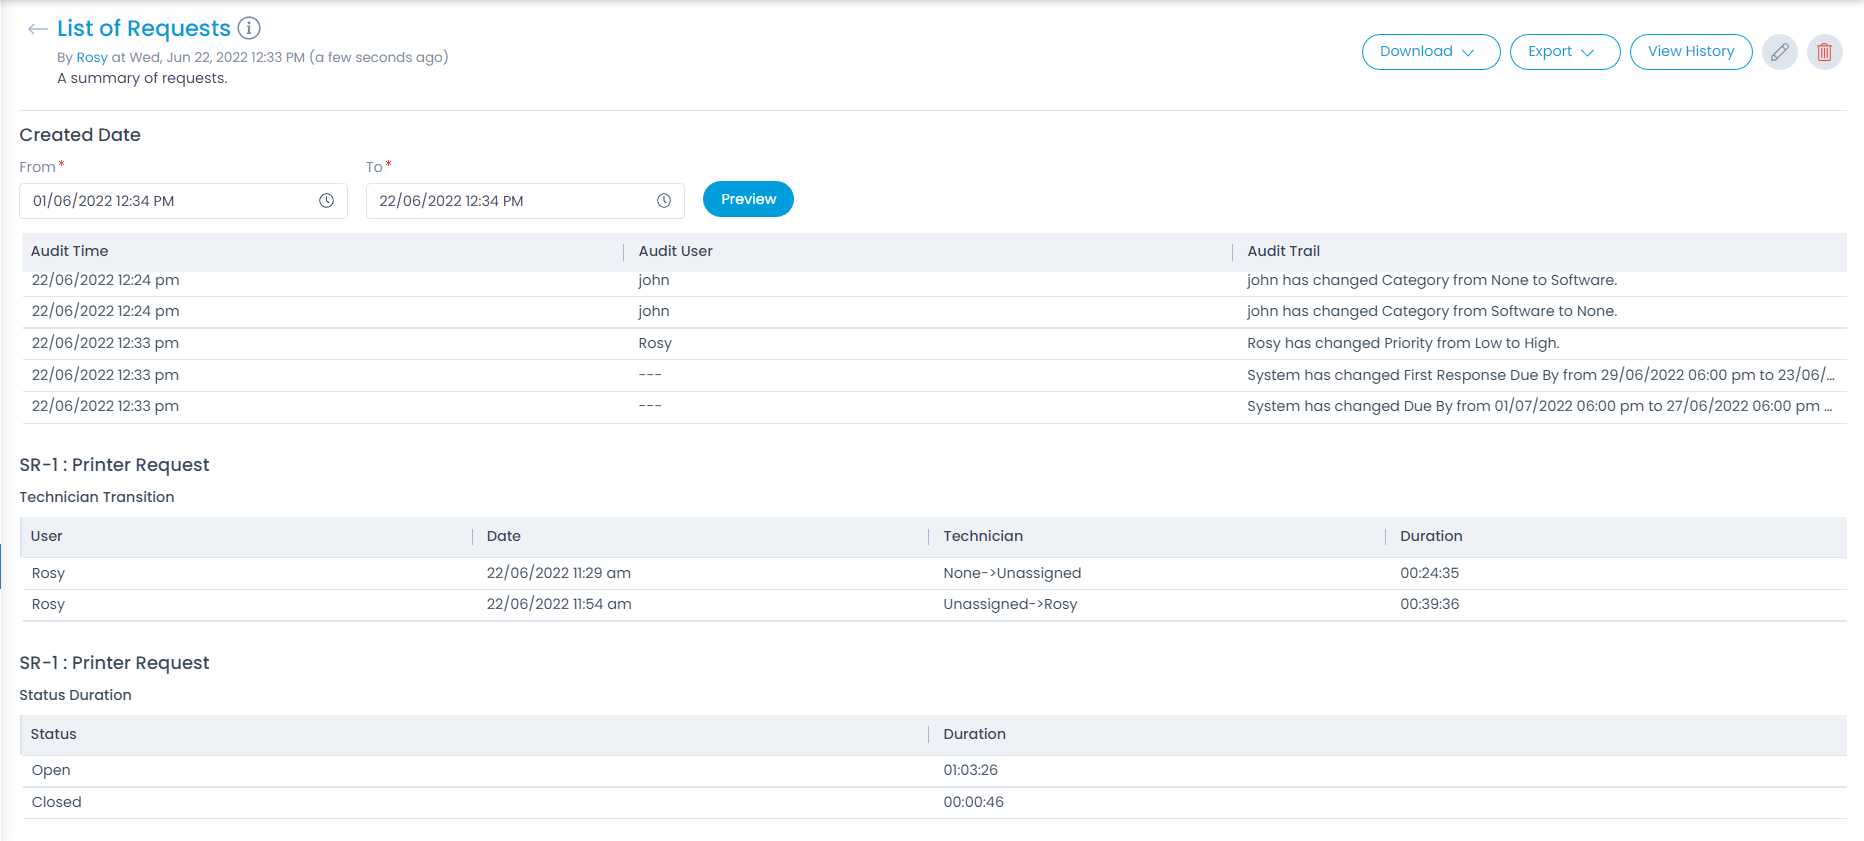
Task: Expand the Download dropdown
Action: pyautogui.click(x=1430, y=52)
